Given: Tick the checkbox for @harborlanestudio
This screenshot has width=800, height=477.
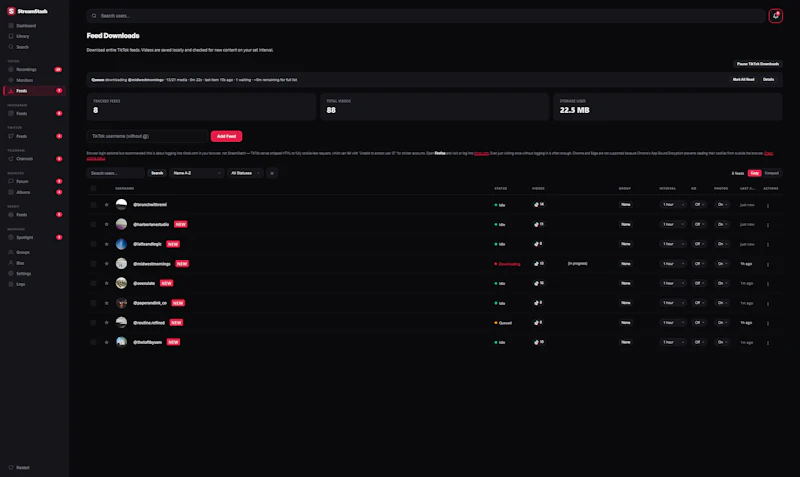Looking at the screenshot, I should coord(93,224).
